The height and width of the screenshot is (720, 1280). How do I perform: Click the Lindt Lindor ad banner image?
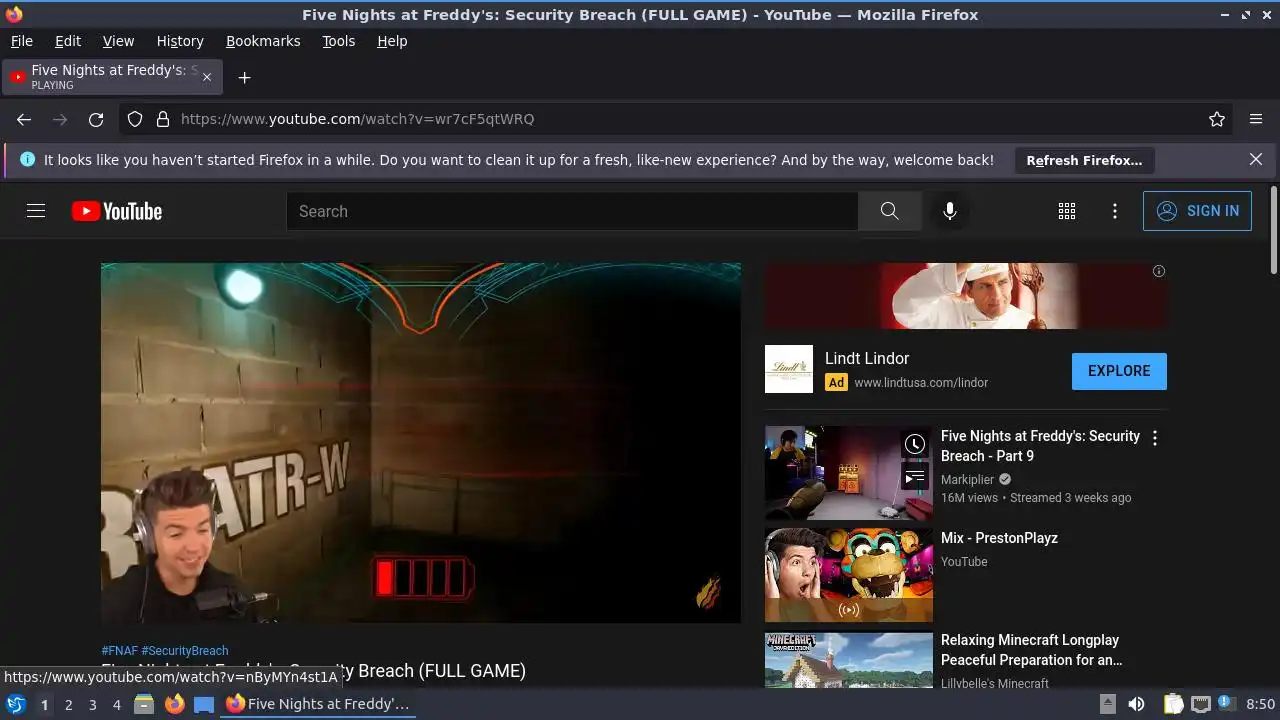[966, 296]
